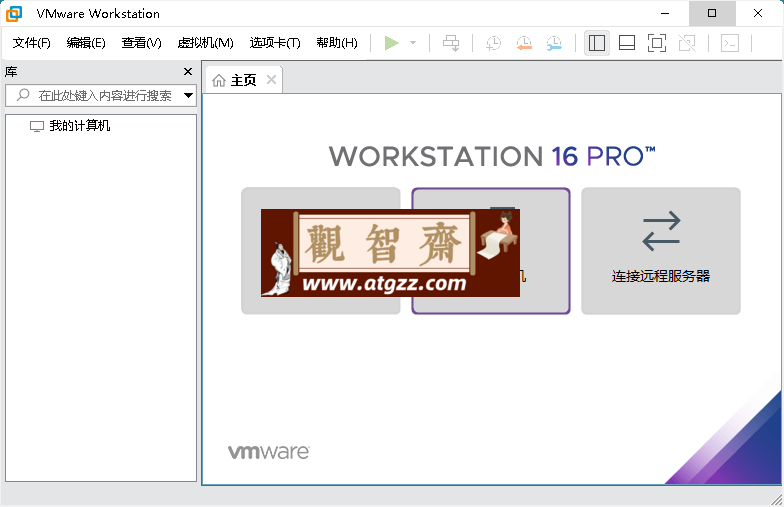
Task: Click the 连接远程服务器 tile
Action: [660, 251]
